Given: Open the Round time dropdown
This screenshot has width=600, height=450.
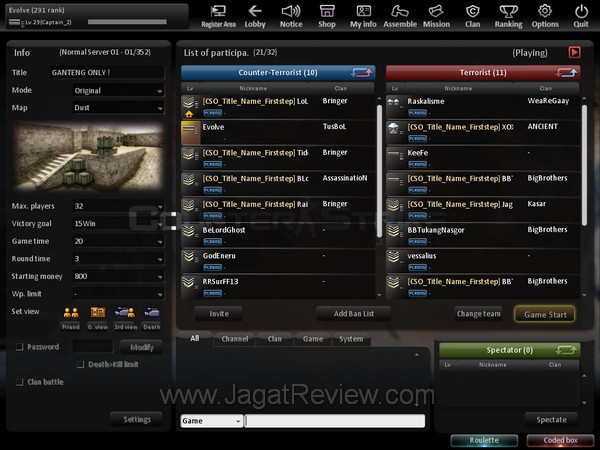Looking at the screenshot, I should coord(119,259).
